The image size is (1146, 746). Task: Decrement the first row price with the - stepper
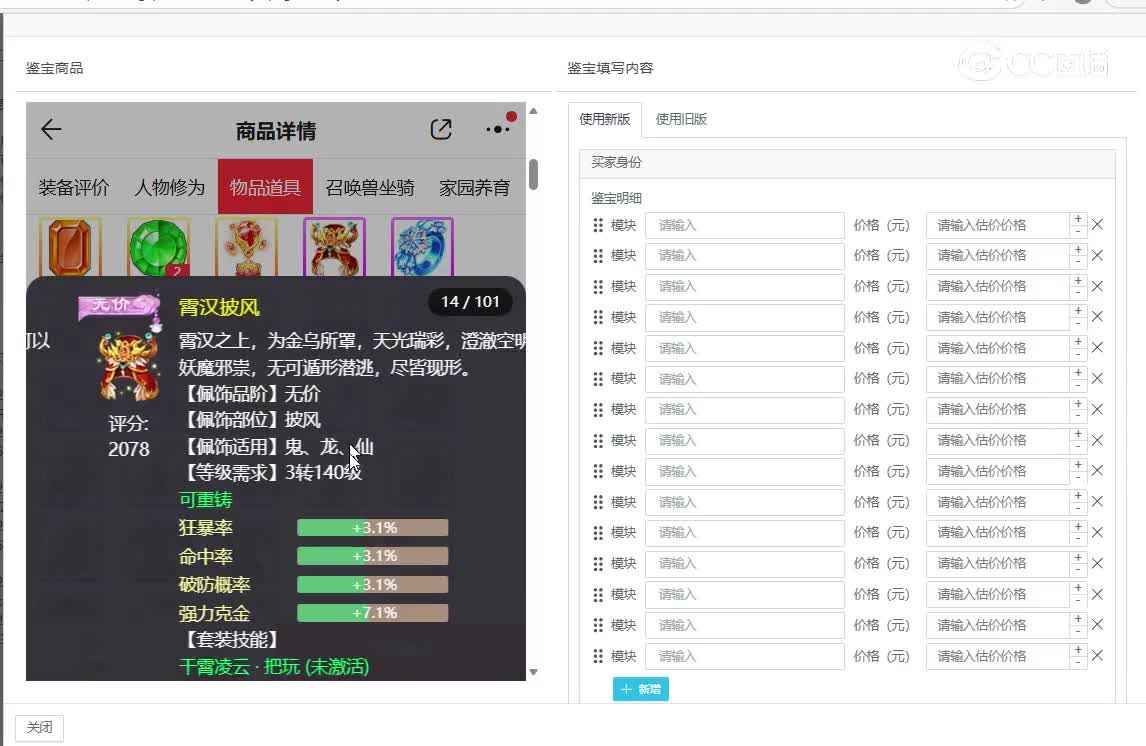coord(1077,231)
